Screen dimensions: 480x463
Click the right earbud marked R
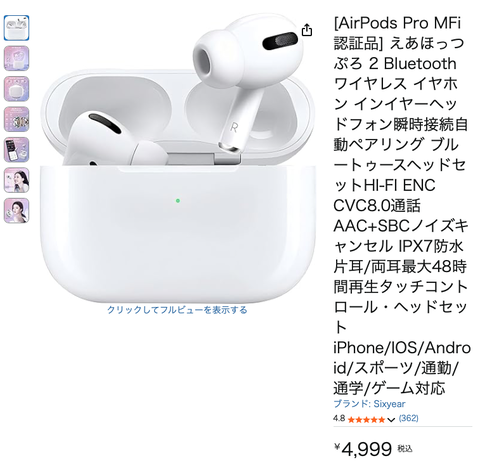[246, 83]
